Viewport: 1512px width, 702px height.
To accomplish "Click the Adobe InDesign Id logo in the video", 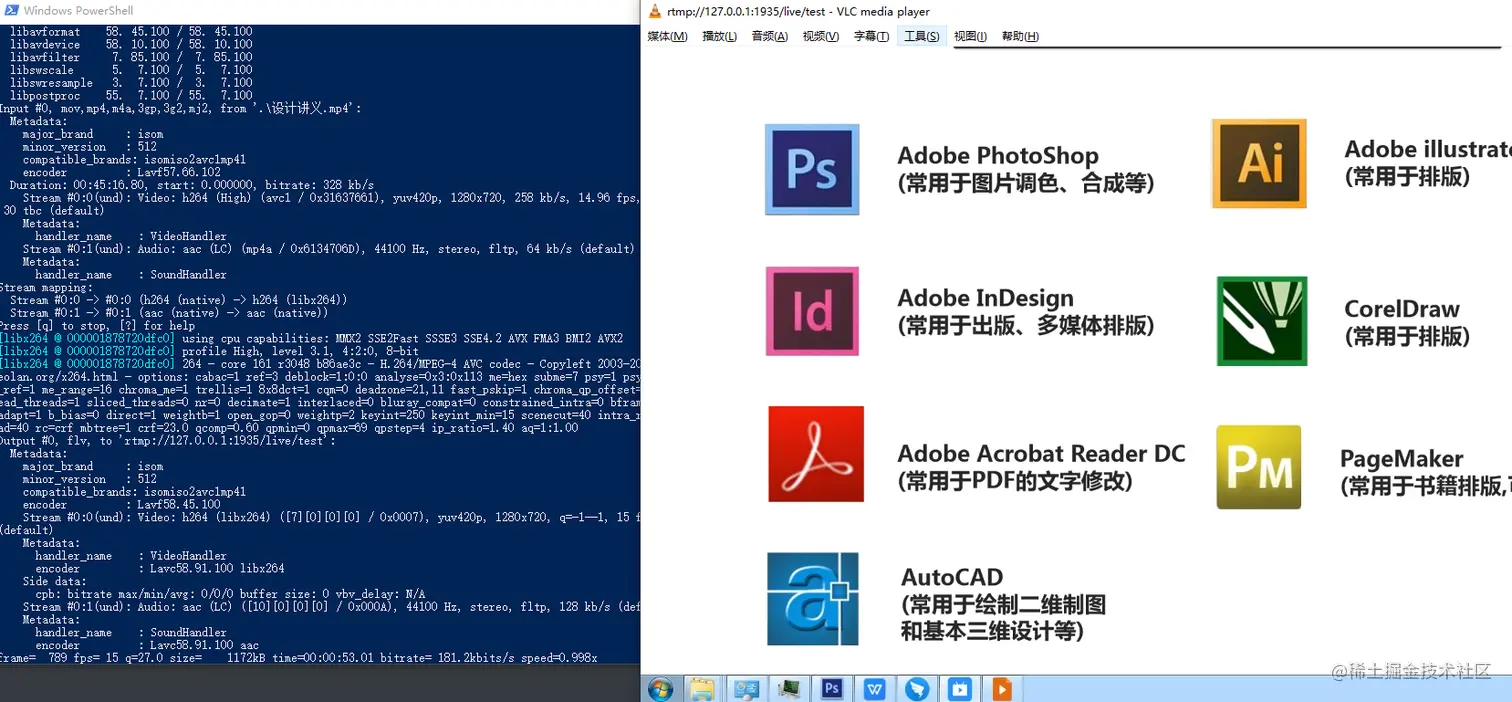I will click(812, 311).
